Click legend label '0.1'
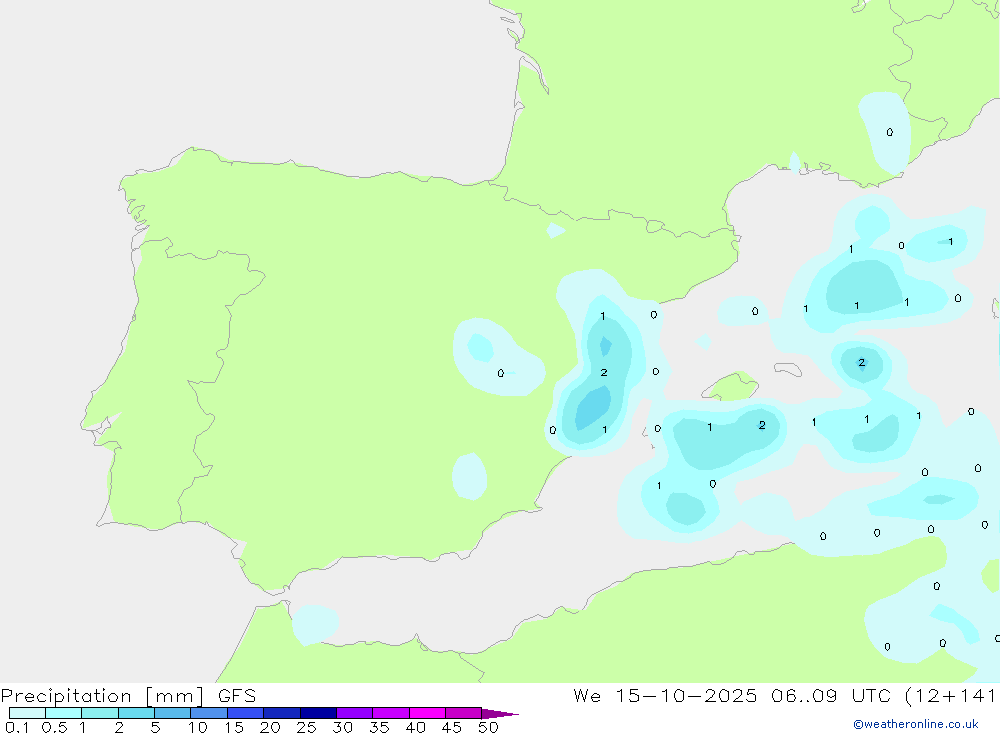Viewport: 1000px width, 733px height. pos(17,727)
